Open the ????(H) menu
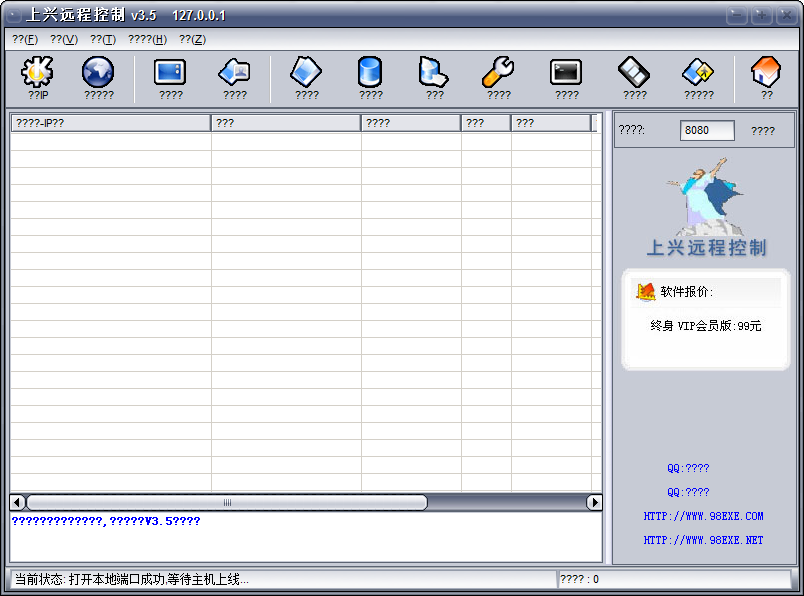 tap(147, 39)
